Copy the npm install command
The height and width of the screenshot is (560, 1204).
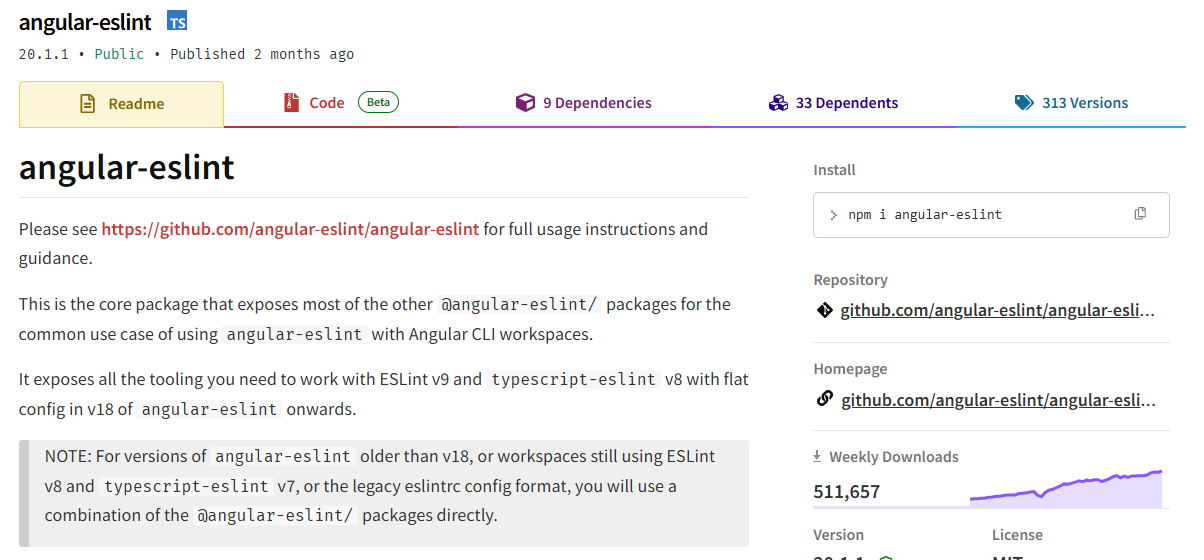coord(1140,214)
